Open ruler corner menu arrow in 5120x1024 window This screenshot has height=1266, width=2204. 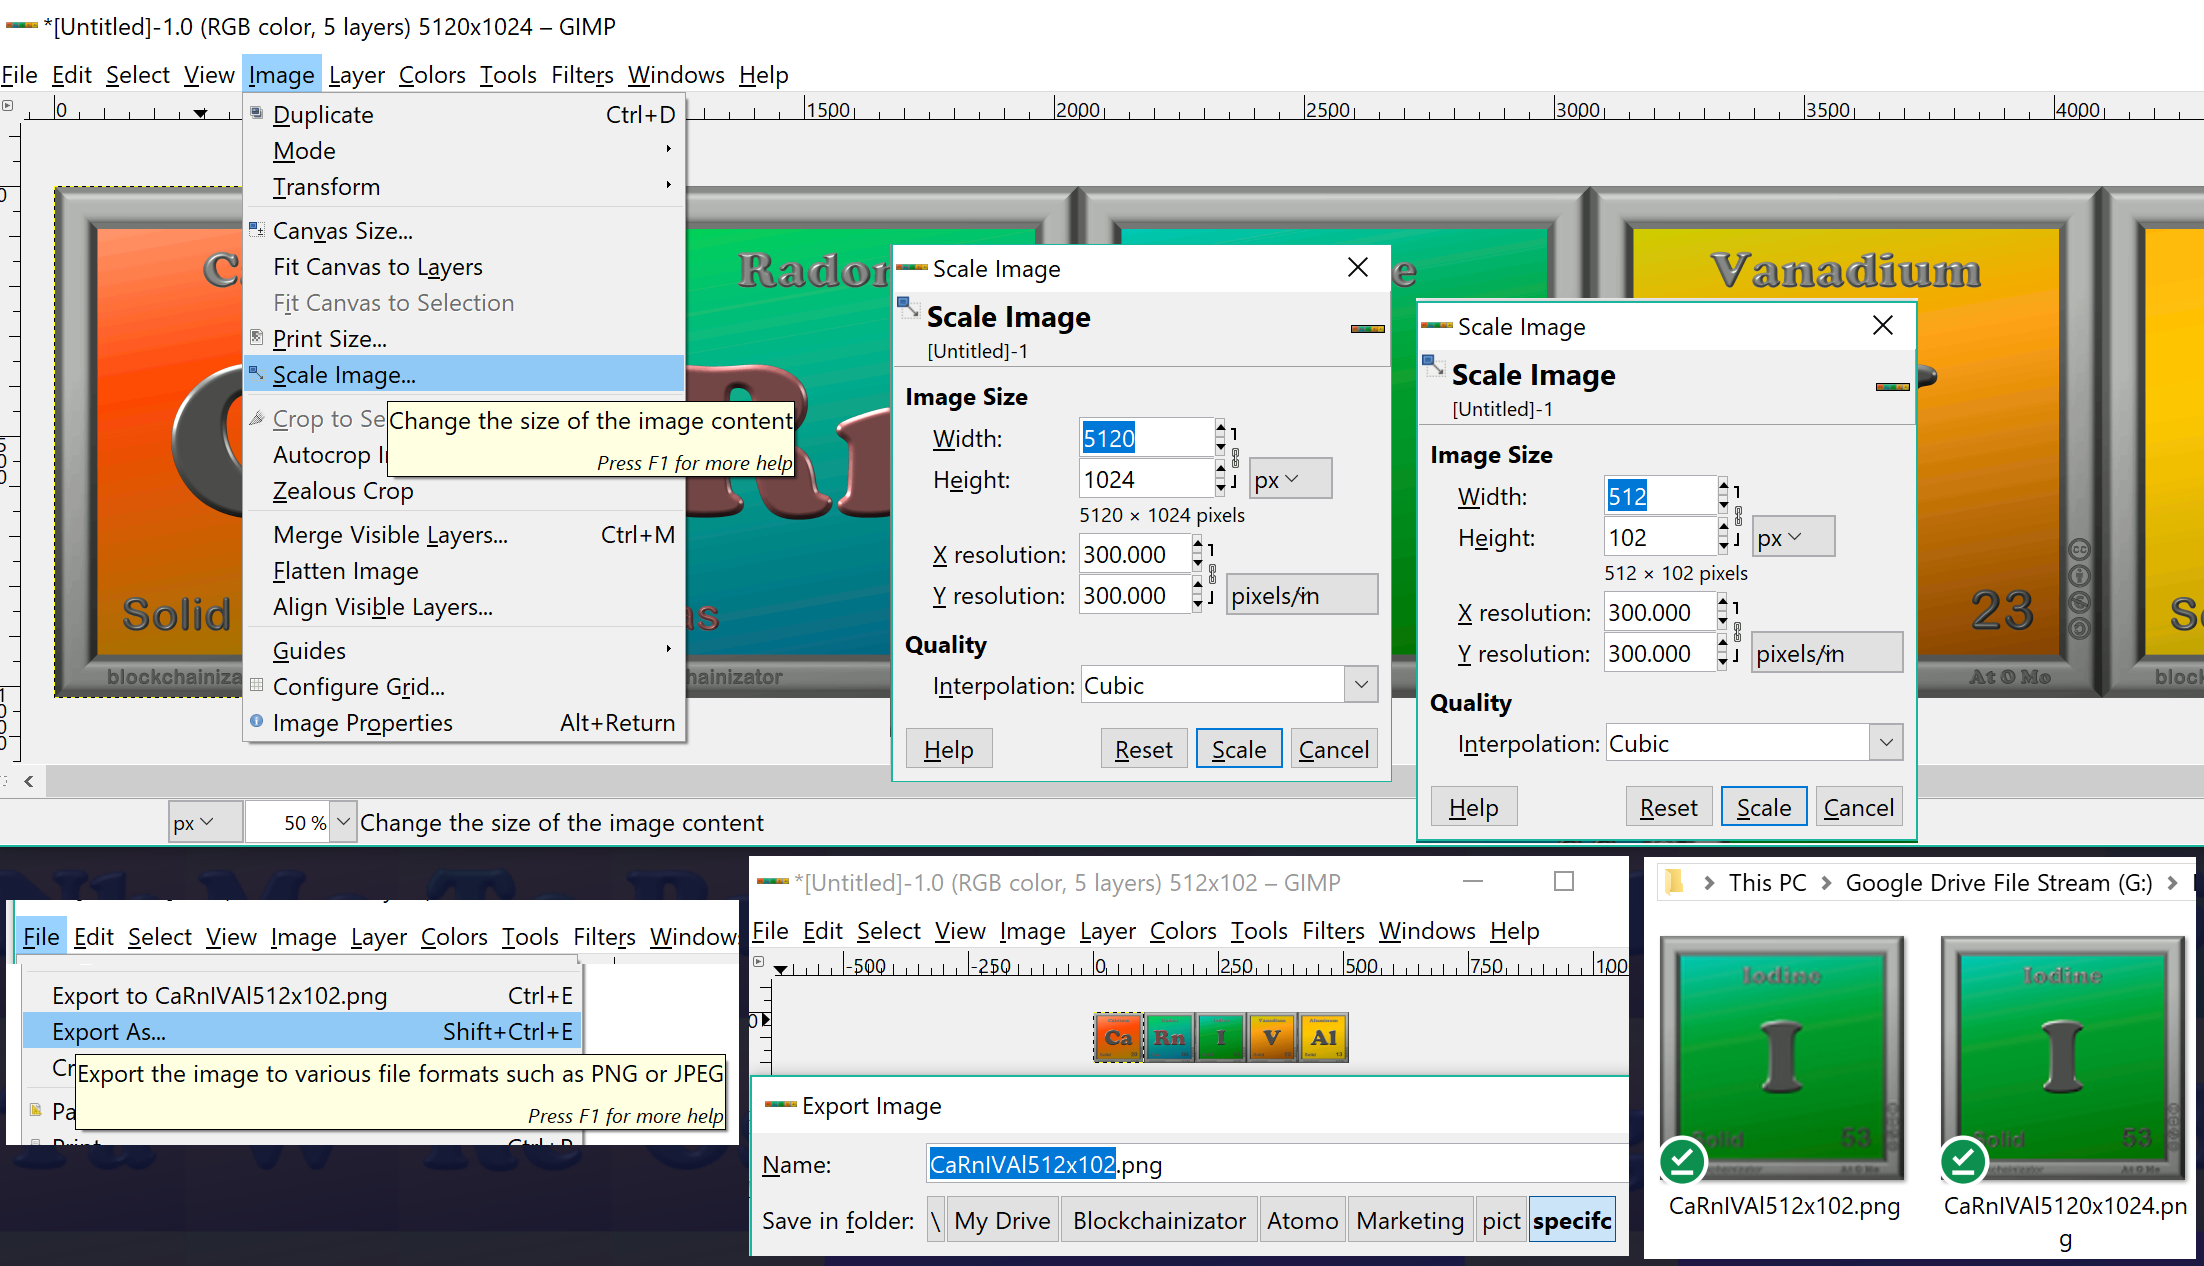coord(8,105)
